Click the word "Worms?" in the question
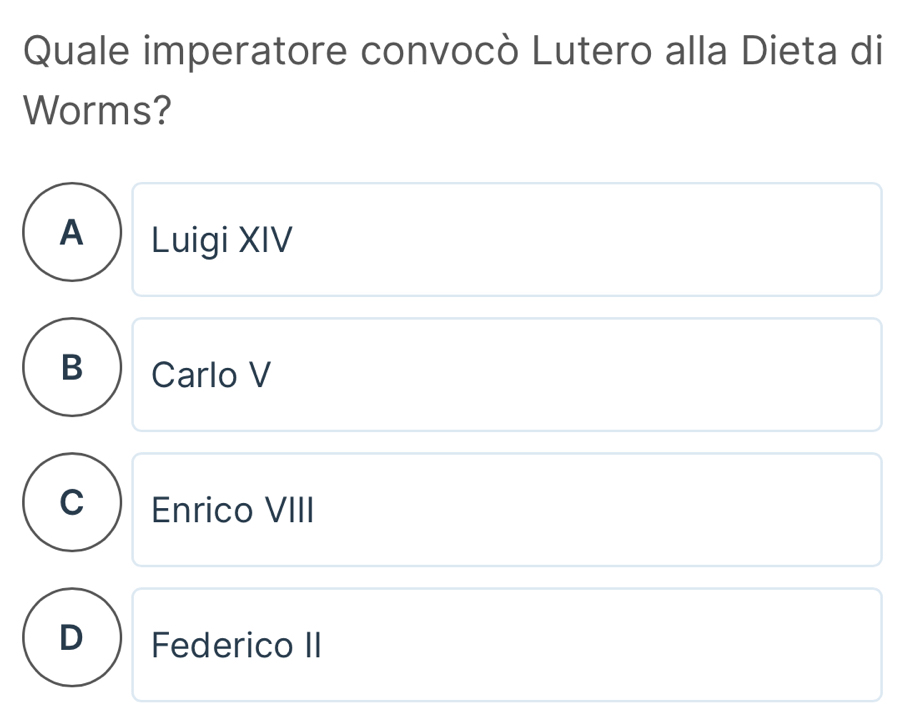This screenshot has height=704, width=905. [94, 108]
